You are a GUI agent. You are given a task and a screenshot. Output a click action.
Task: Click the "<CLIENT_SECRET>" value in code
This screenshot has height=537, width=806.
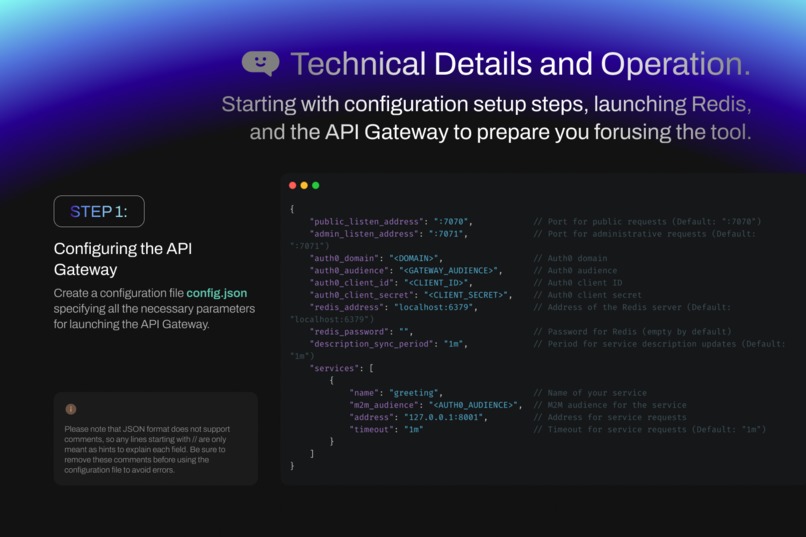pos(466,295)
